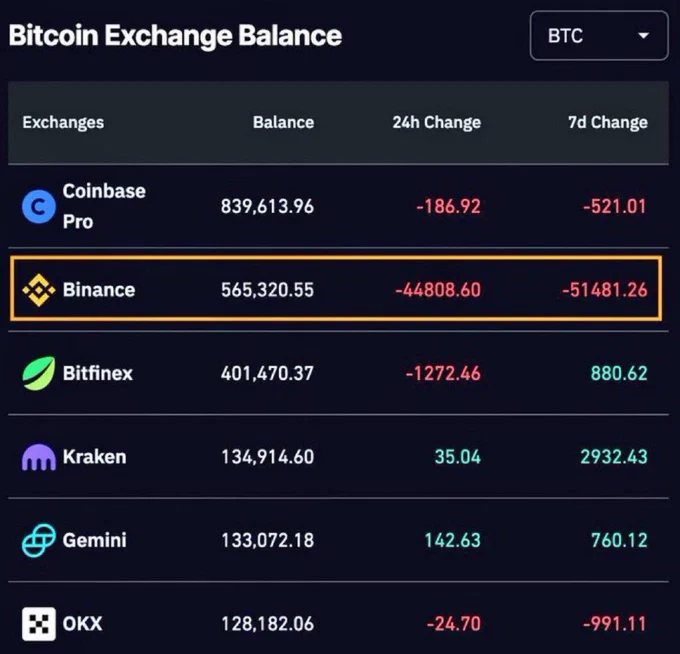Sort by the 24h Change column
Image resolution: width=680 pixels, height=654 pixels.
(437, 122)
